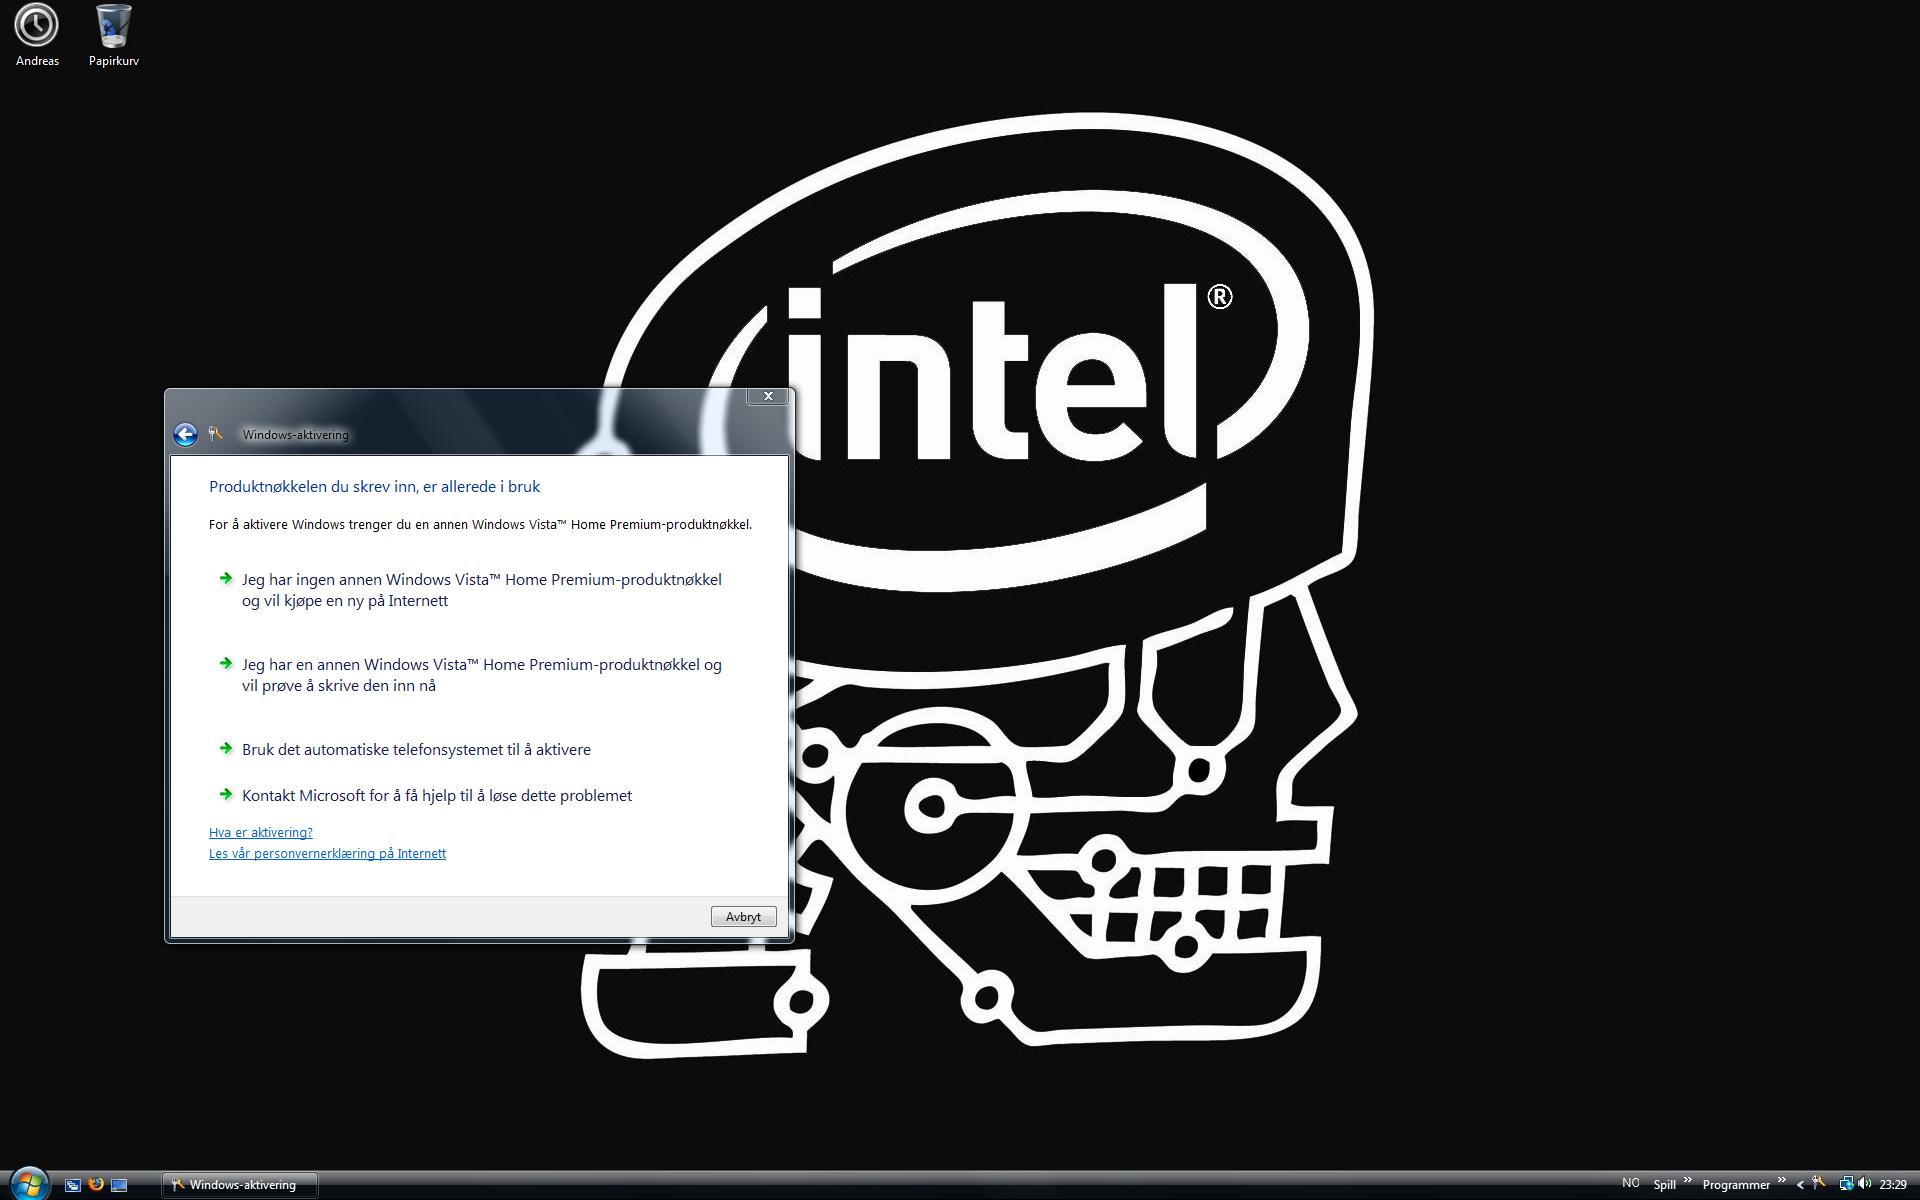This screenshot has width=1920, height=1200.
Task: Click the Switch between windows quick launch icon
Action: [x=73, y=1185]
